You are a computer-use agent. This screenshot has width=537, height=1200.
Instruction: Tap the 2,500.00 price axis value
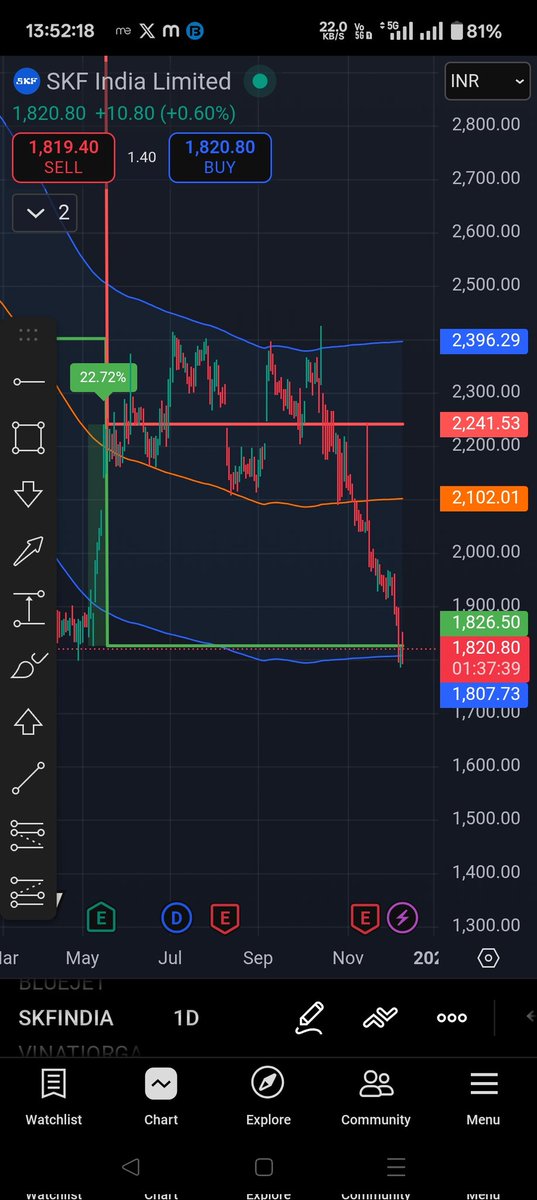pyautogui.click(x=485, y=285)
